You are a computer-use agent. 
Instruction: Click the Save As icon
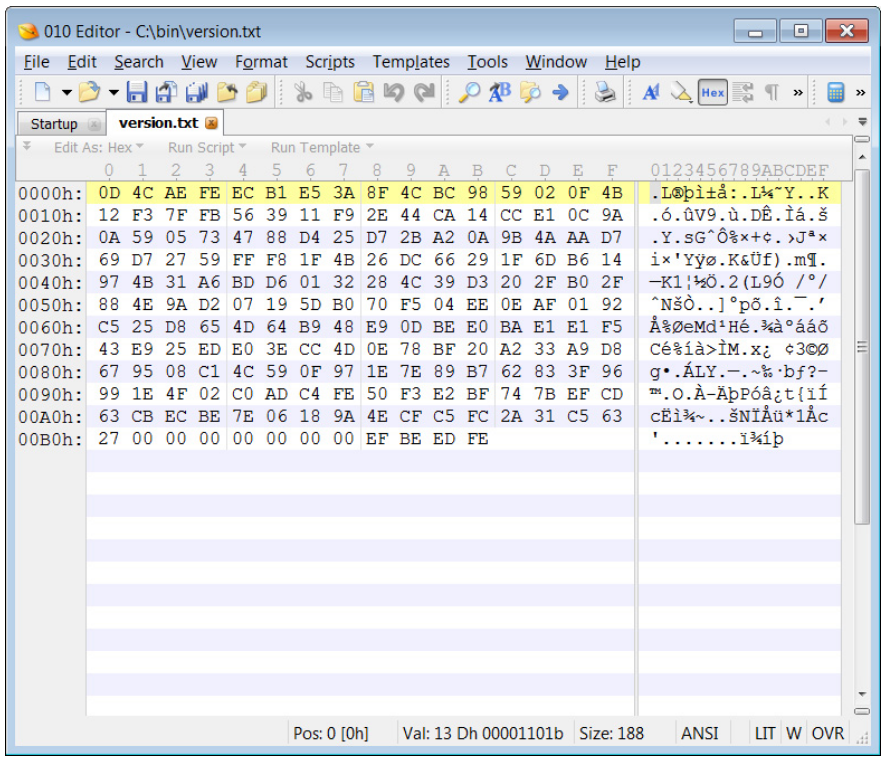tap(166, 92)
